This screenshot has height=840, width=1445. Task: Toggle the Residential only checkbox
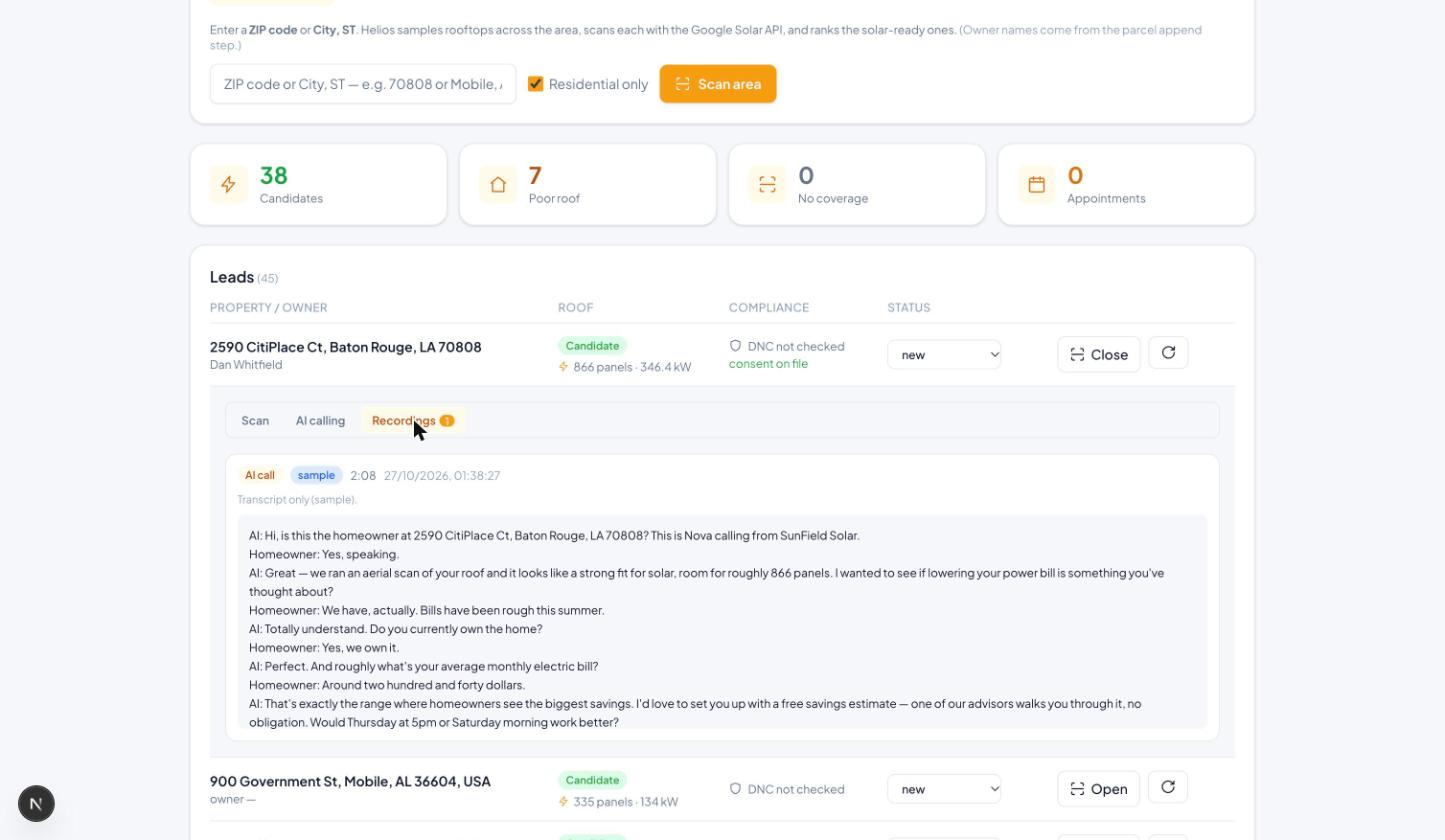pyautogui.click(x=535, y=84)
